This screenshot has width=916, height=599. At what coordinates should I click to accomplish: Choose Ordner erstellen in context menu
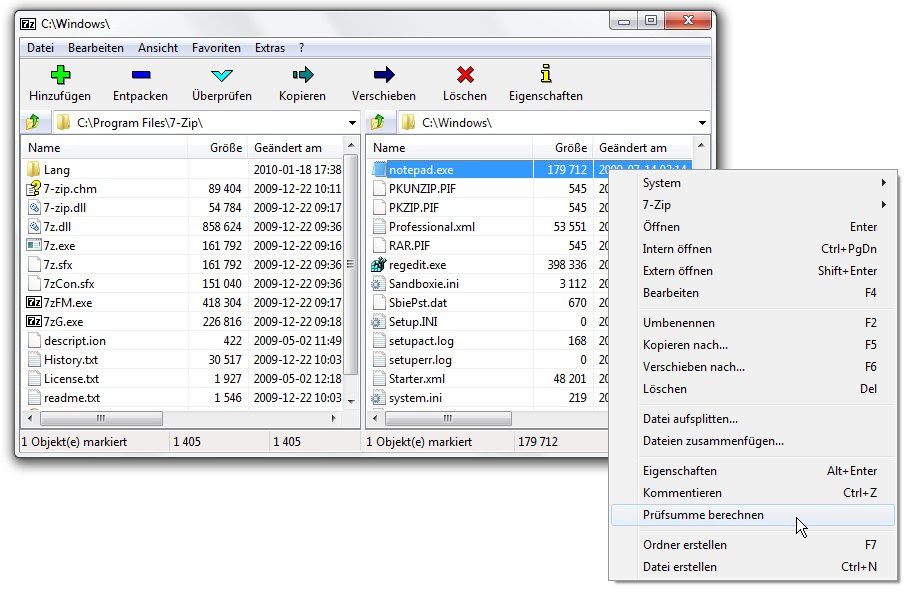click(753, 545)
